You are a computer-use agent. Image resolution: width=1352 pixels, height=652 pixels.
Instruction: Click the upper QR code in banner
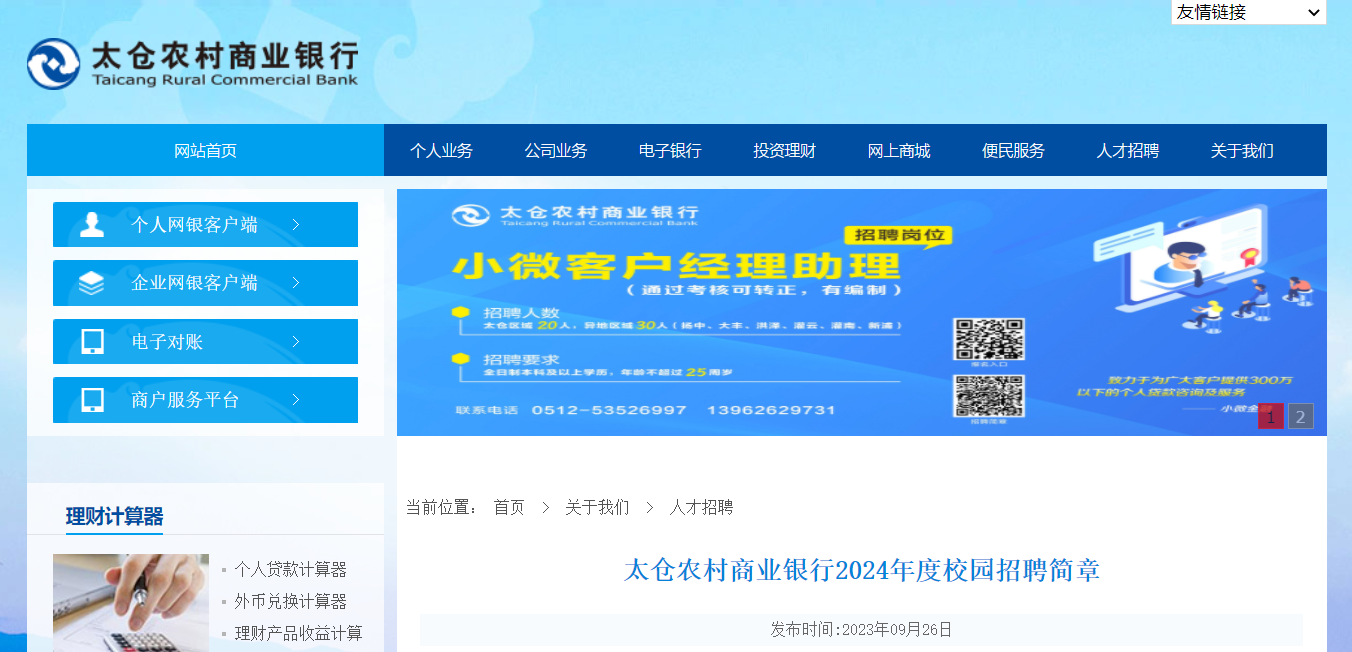coord(988,339)
